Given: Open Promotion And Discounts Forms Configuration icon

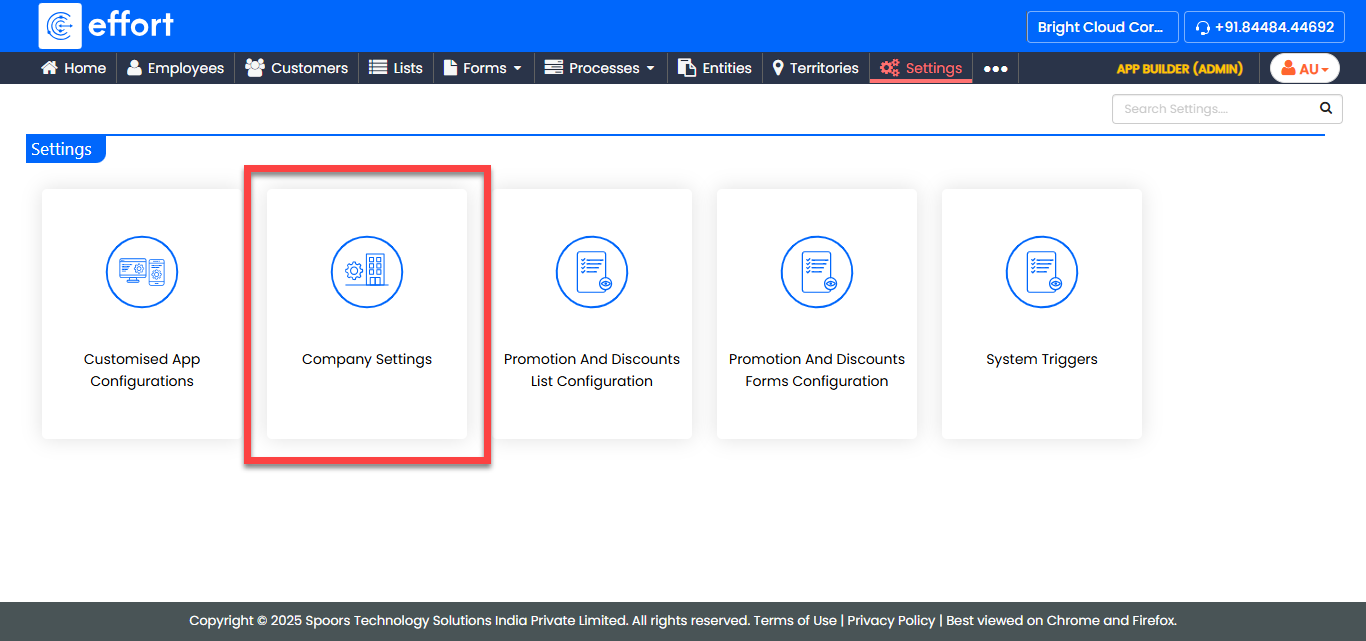Looking at the screenshot, I should pyautogui.click(x=817, y=272).
